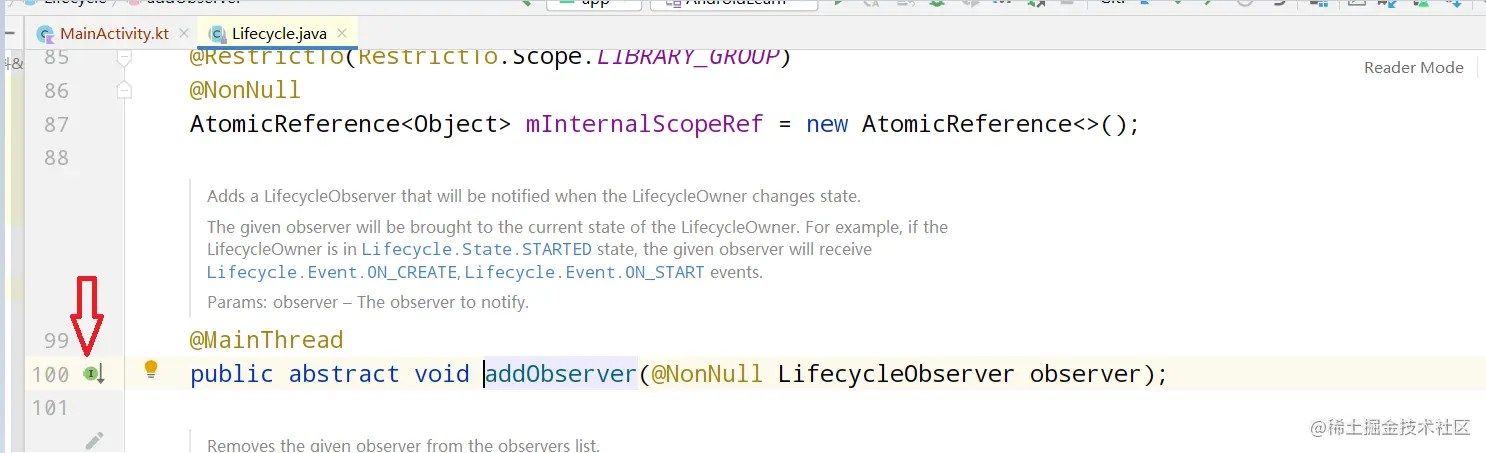Show intention actions with the yellow lightbulb
The height and width of the screenshot is (453, 1486).
[151, 369]
